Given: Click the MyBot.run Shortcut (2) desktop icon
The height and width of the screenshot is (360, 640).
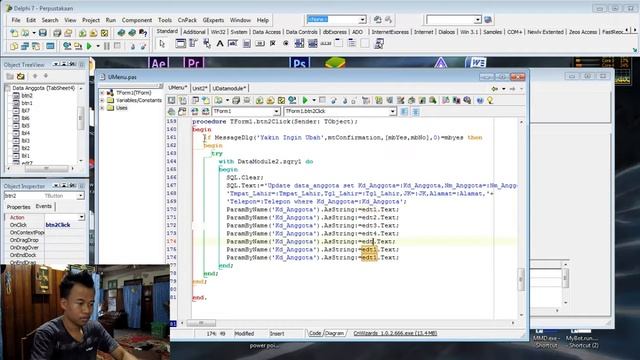Looking at the screenshot, I should point(582,339).
